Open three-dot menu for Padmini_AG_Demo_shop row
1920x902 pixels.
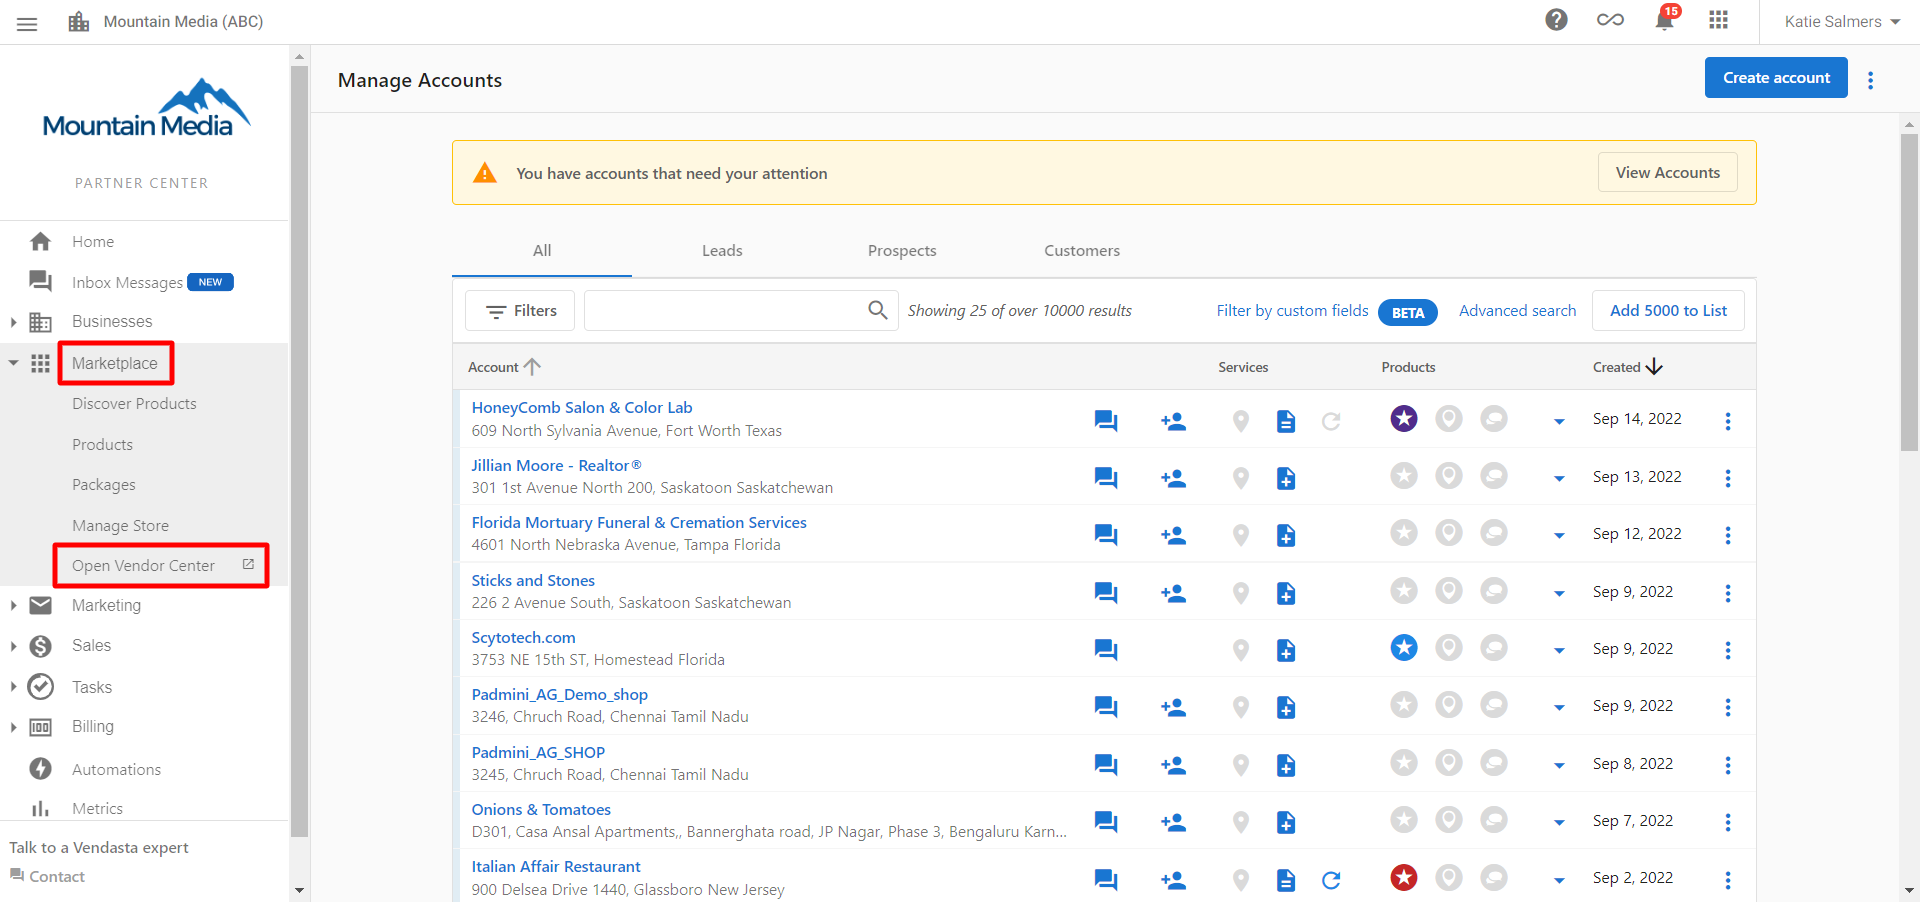click(1728, 707)
